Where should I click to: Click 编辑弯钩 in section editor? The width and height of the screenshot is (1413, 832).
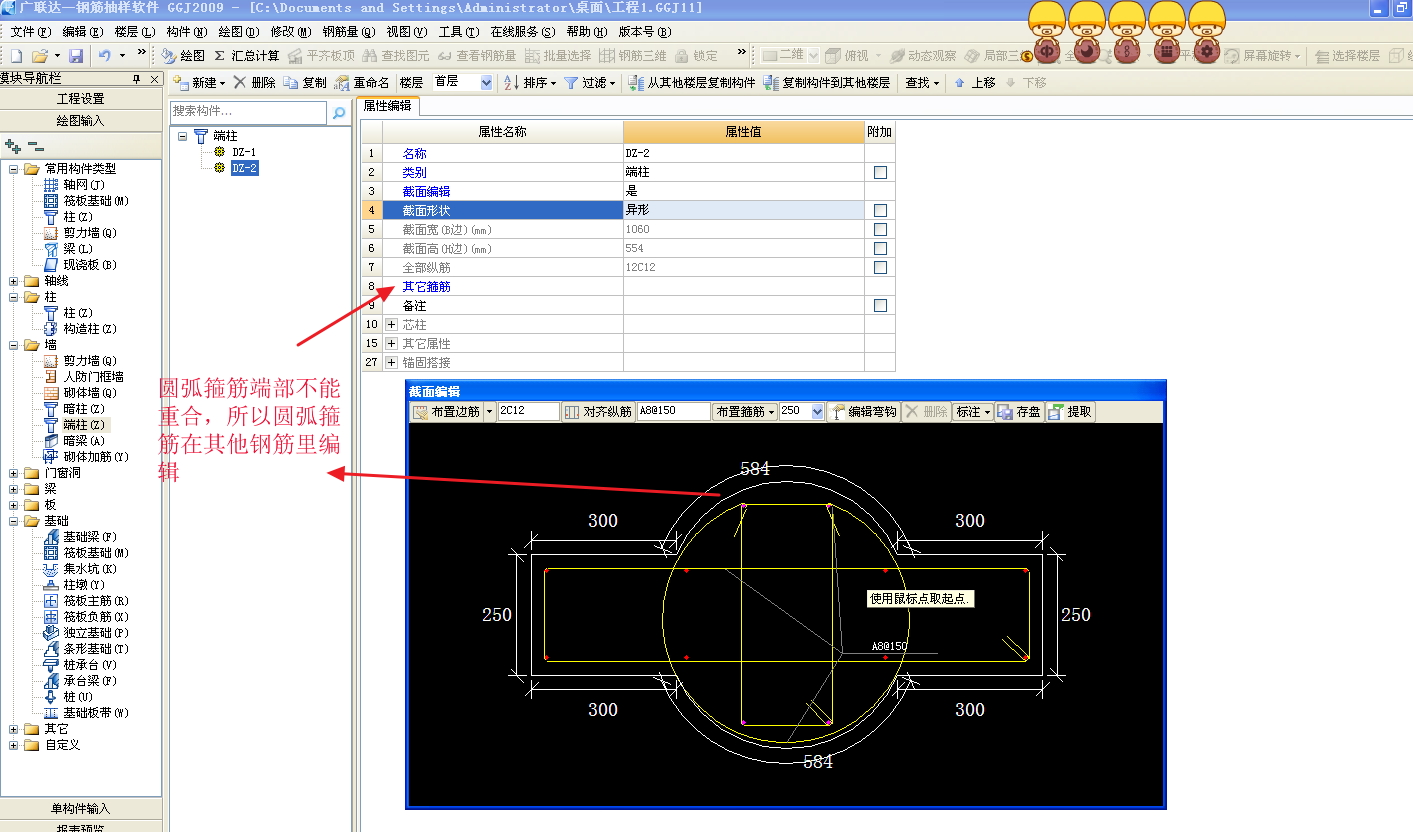tap(864, 411)
